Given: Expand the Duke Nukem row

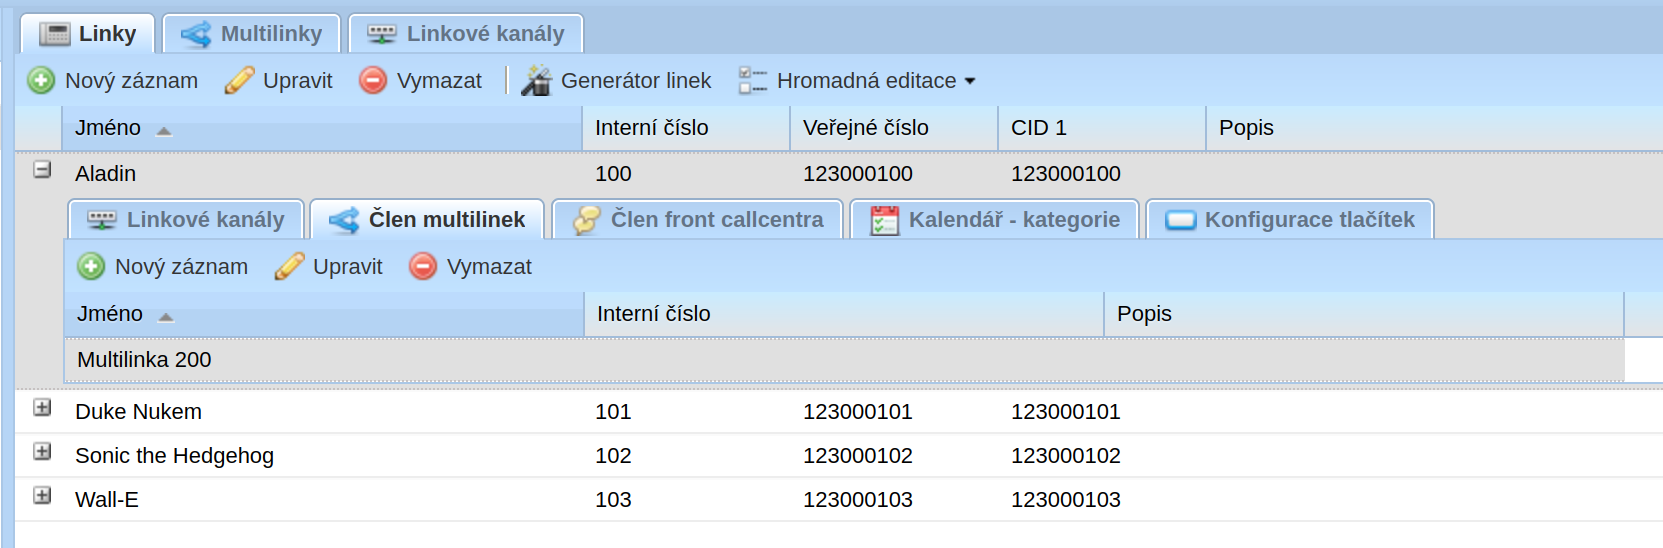Looking at the screenshot, I should (x=42, y=407).
